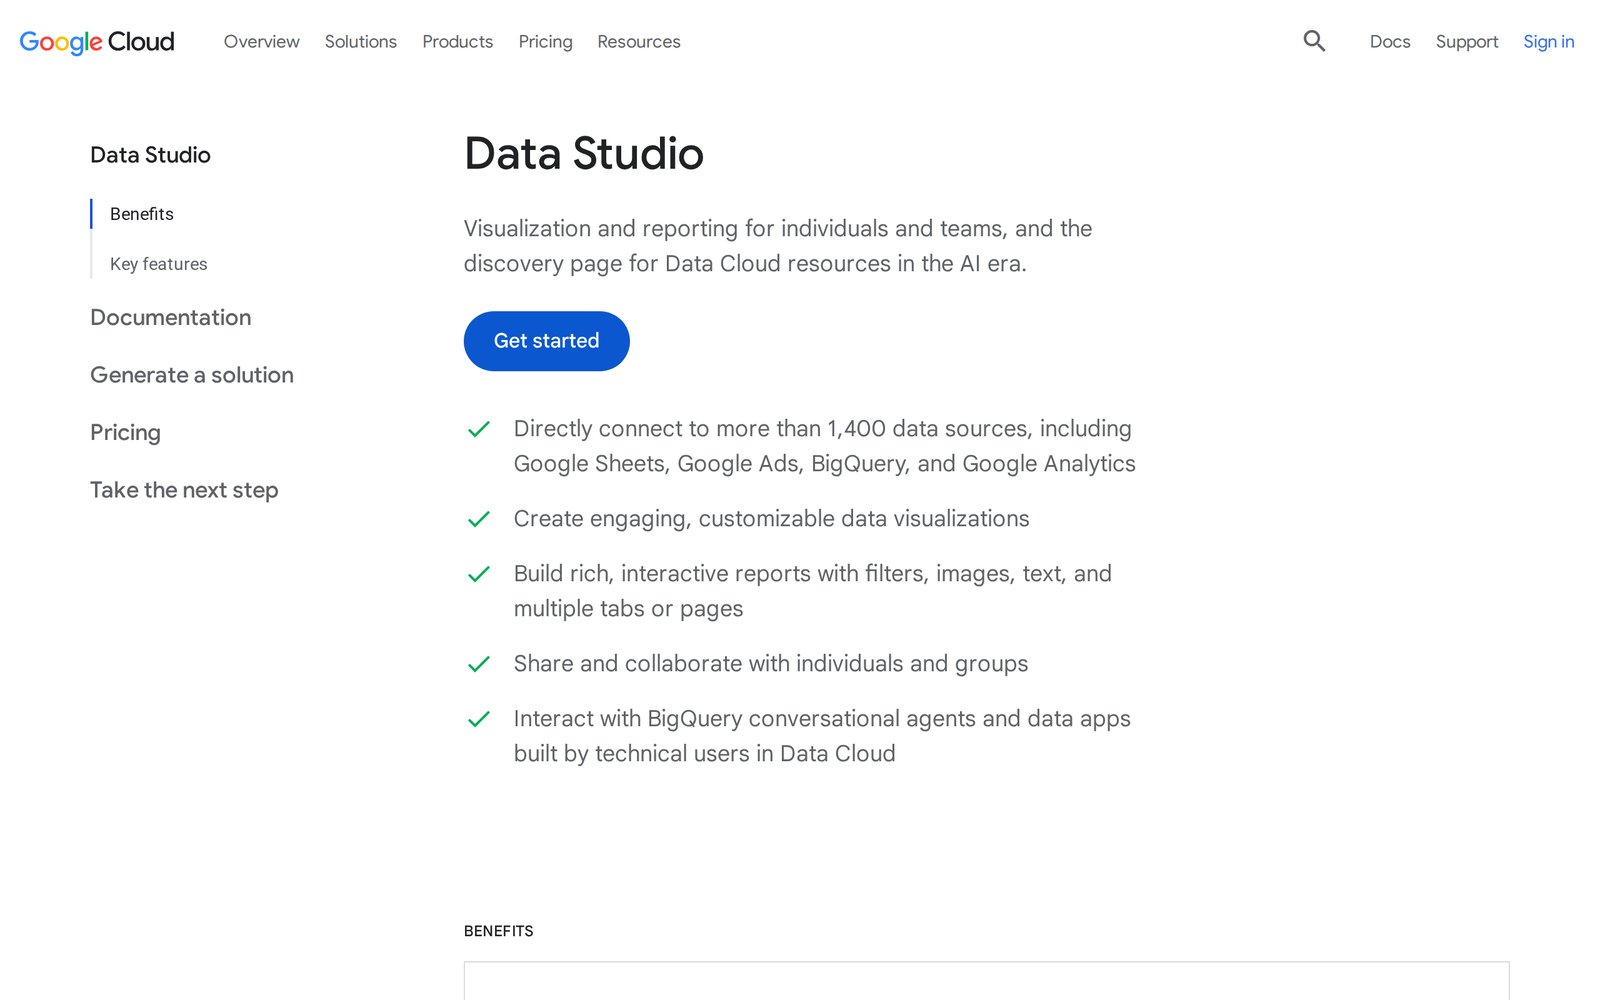The height and width of the screenshot is (1000, 1600).
Task: Open the Overview menu
Action: point(261,42)
